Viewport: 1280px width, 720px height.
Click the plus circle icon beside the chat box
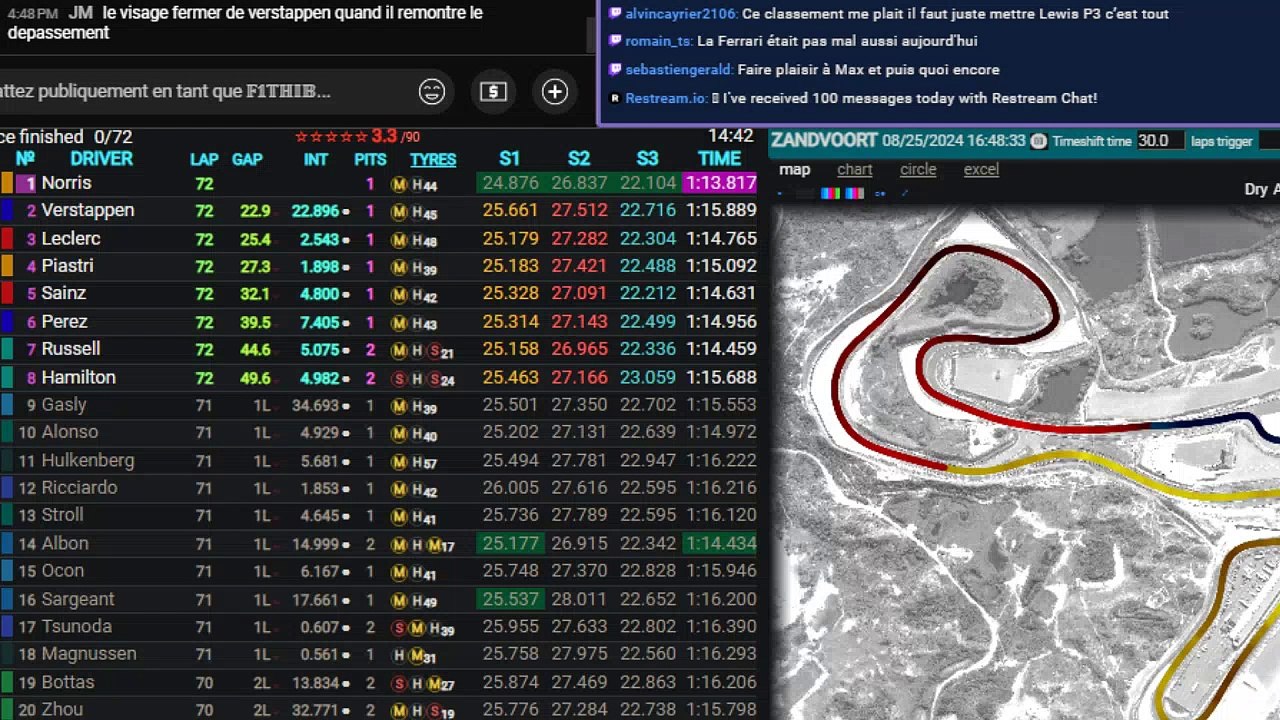pyautogui.click(x=555, y=92)
